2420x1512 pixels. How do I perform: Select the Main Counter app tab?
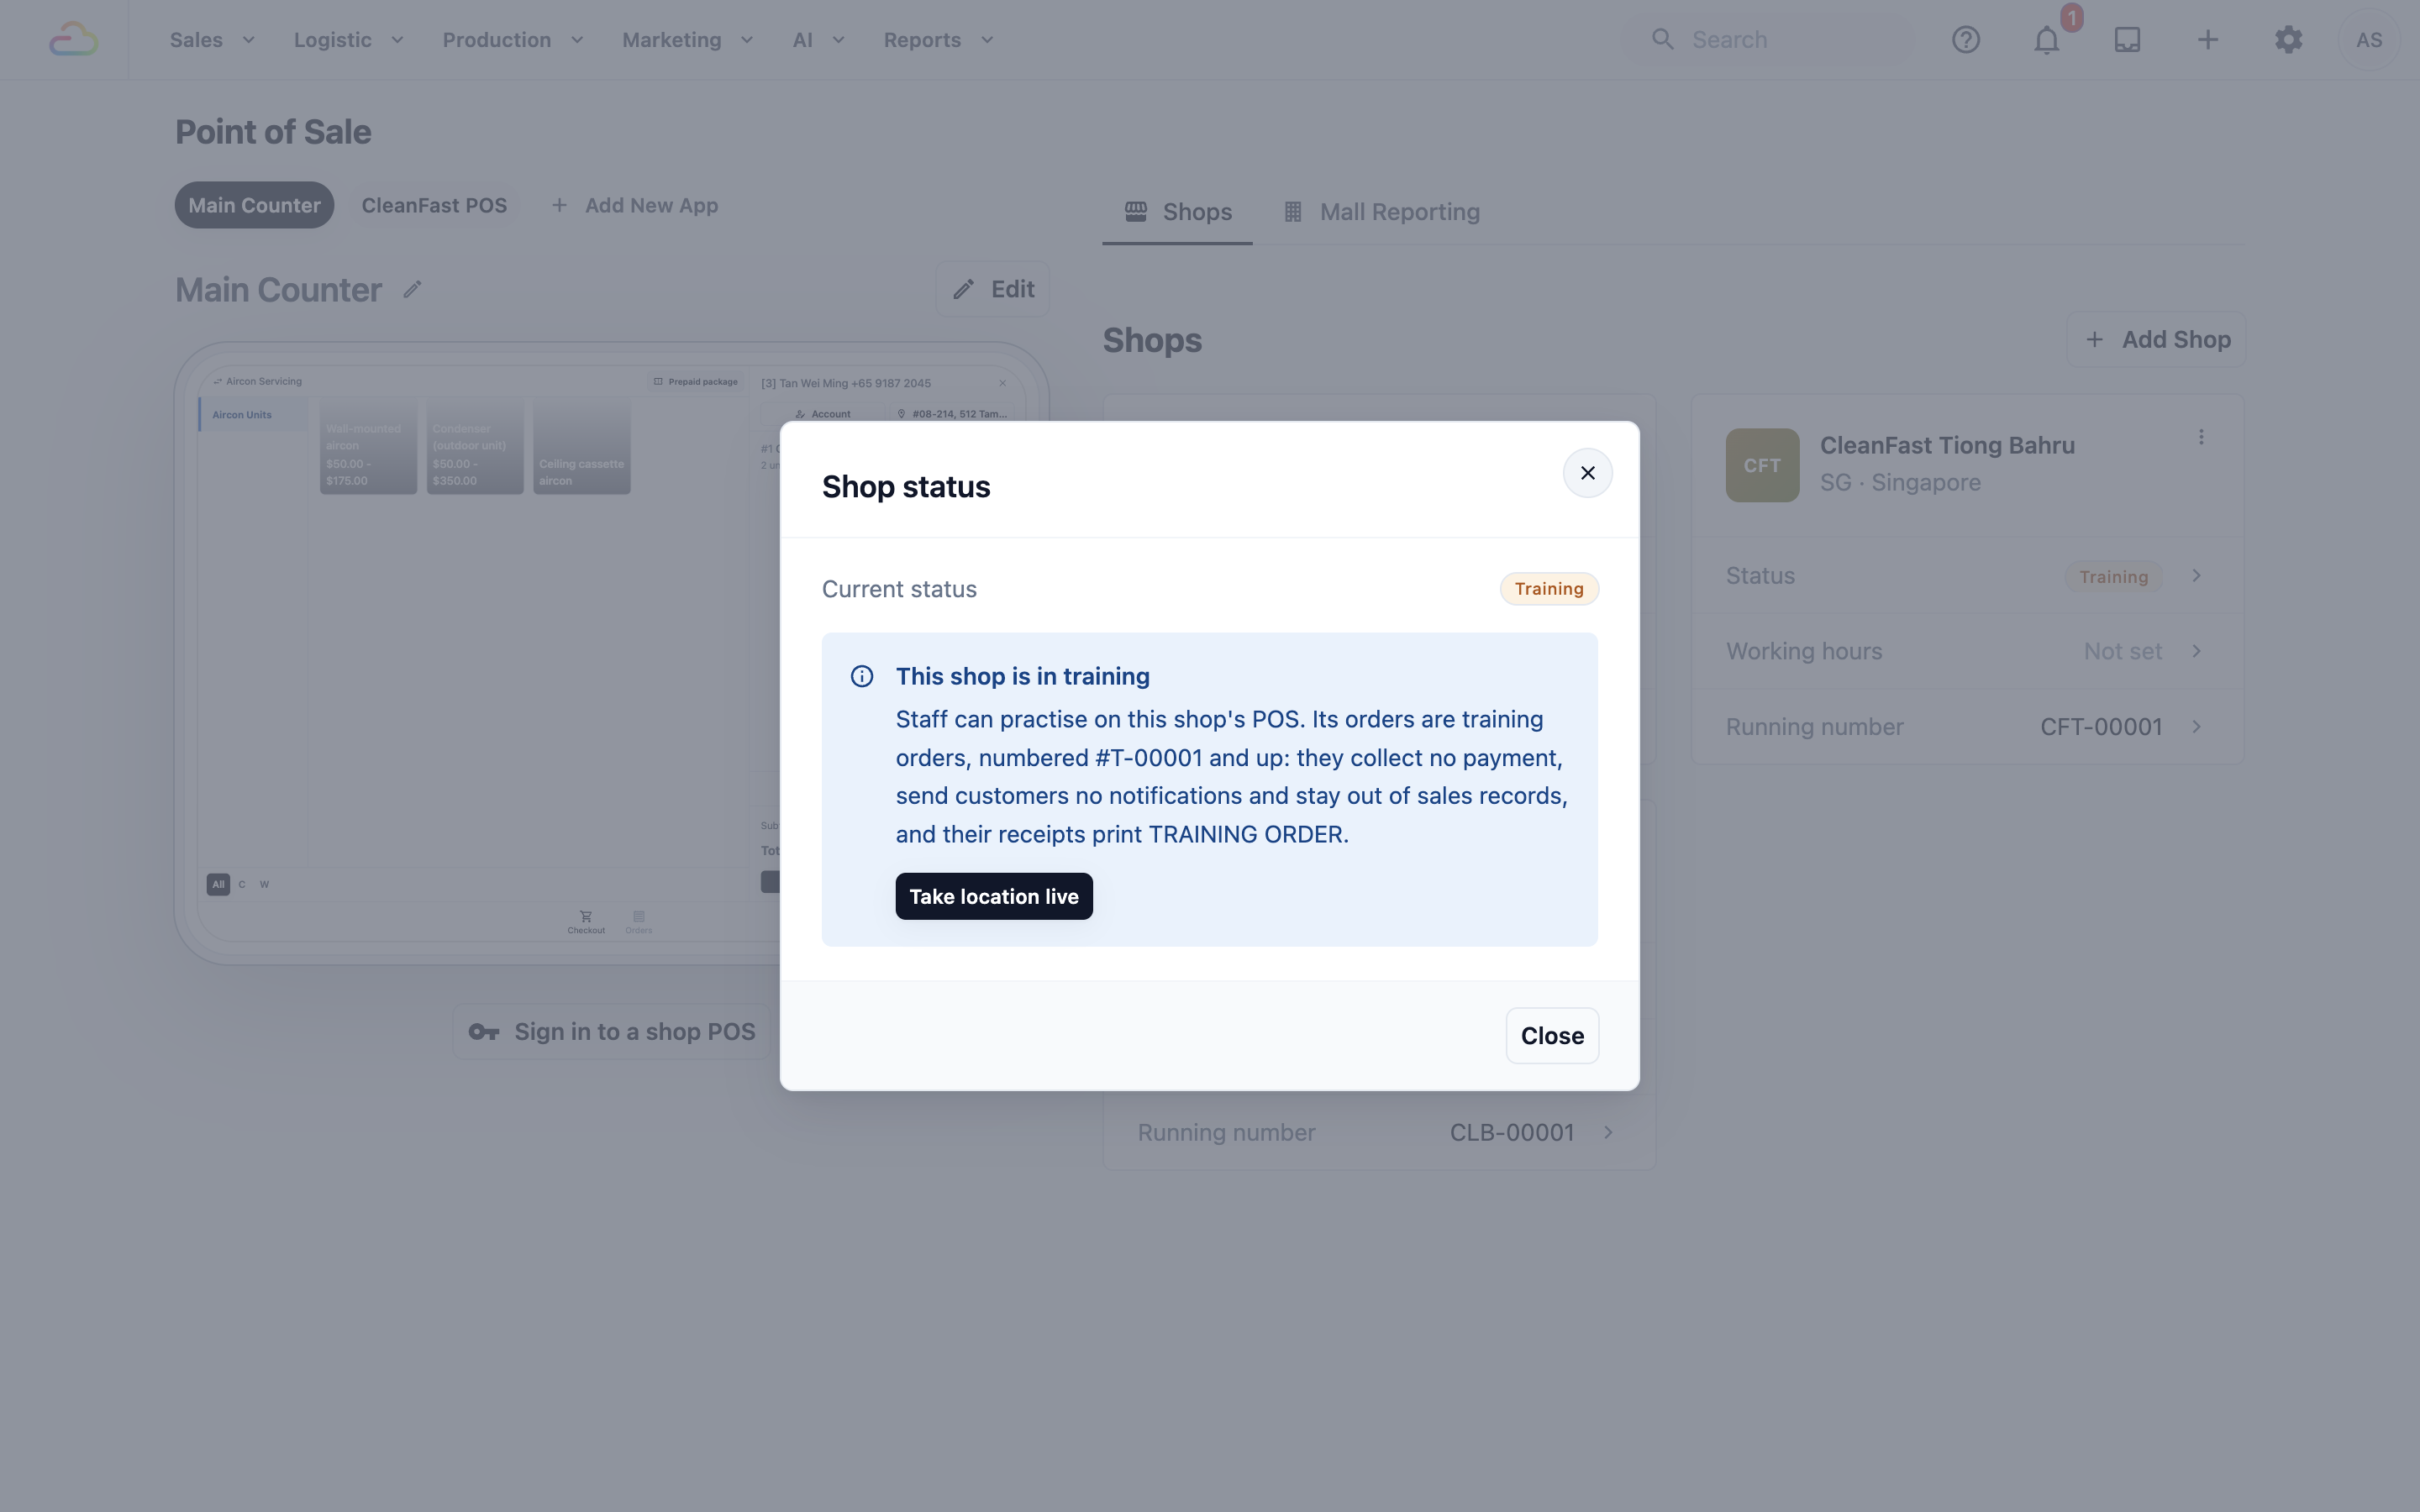coord(254,205)
